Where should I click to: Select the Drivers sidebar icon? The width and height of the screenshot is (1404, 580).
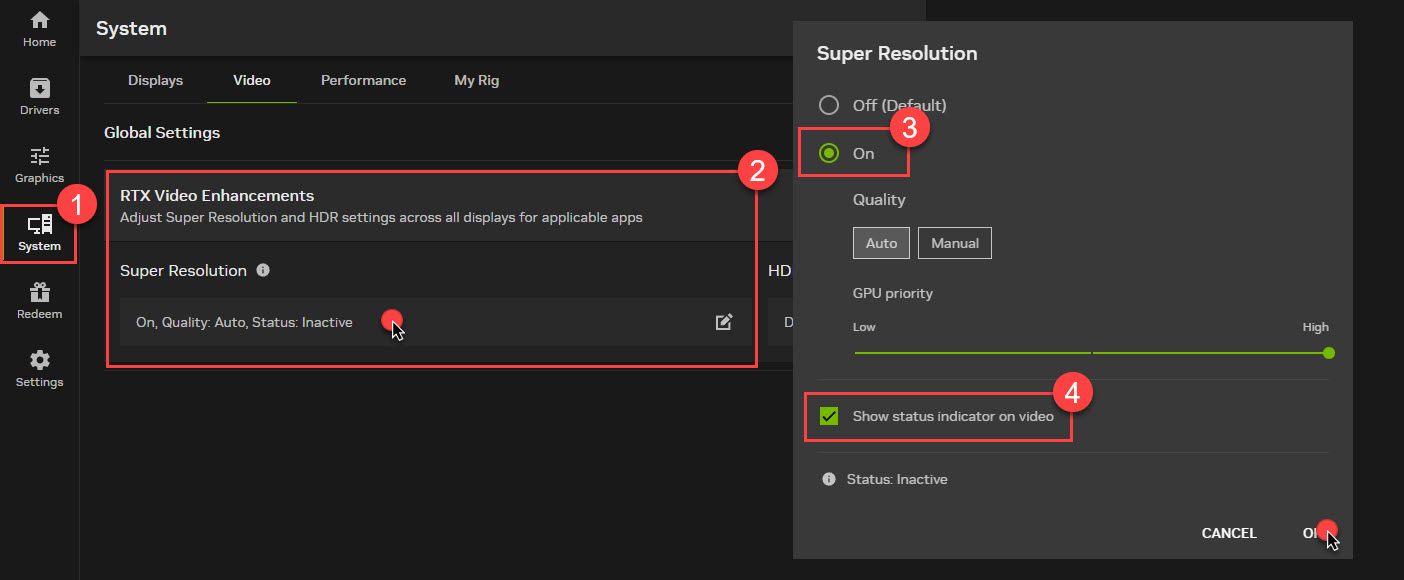tap(39, 95)
